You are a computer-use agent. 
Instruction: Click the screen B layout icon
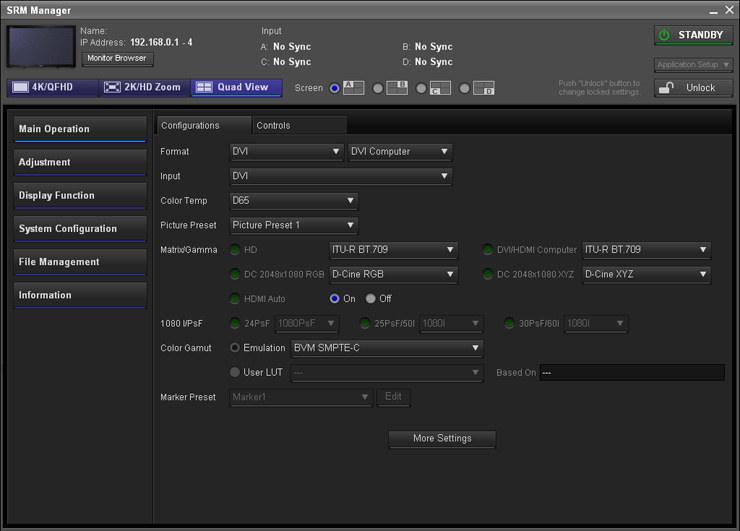click(x=396, y=88)
